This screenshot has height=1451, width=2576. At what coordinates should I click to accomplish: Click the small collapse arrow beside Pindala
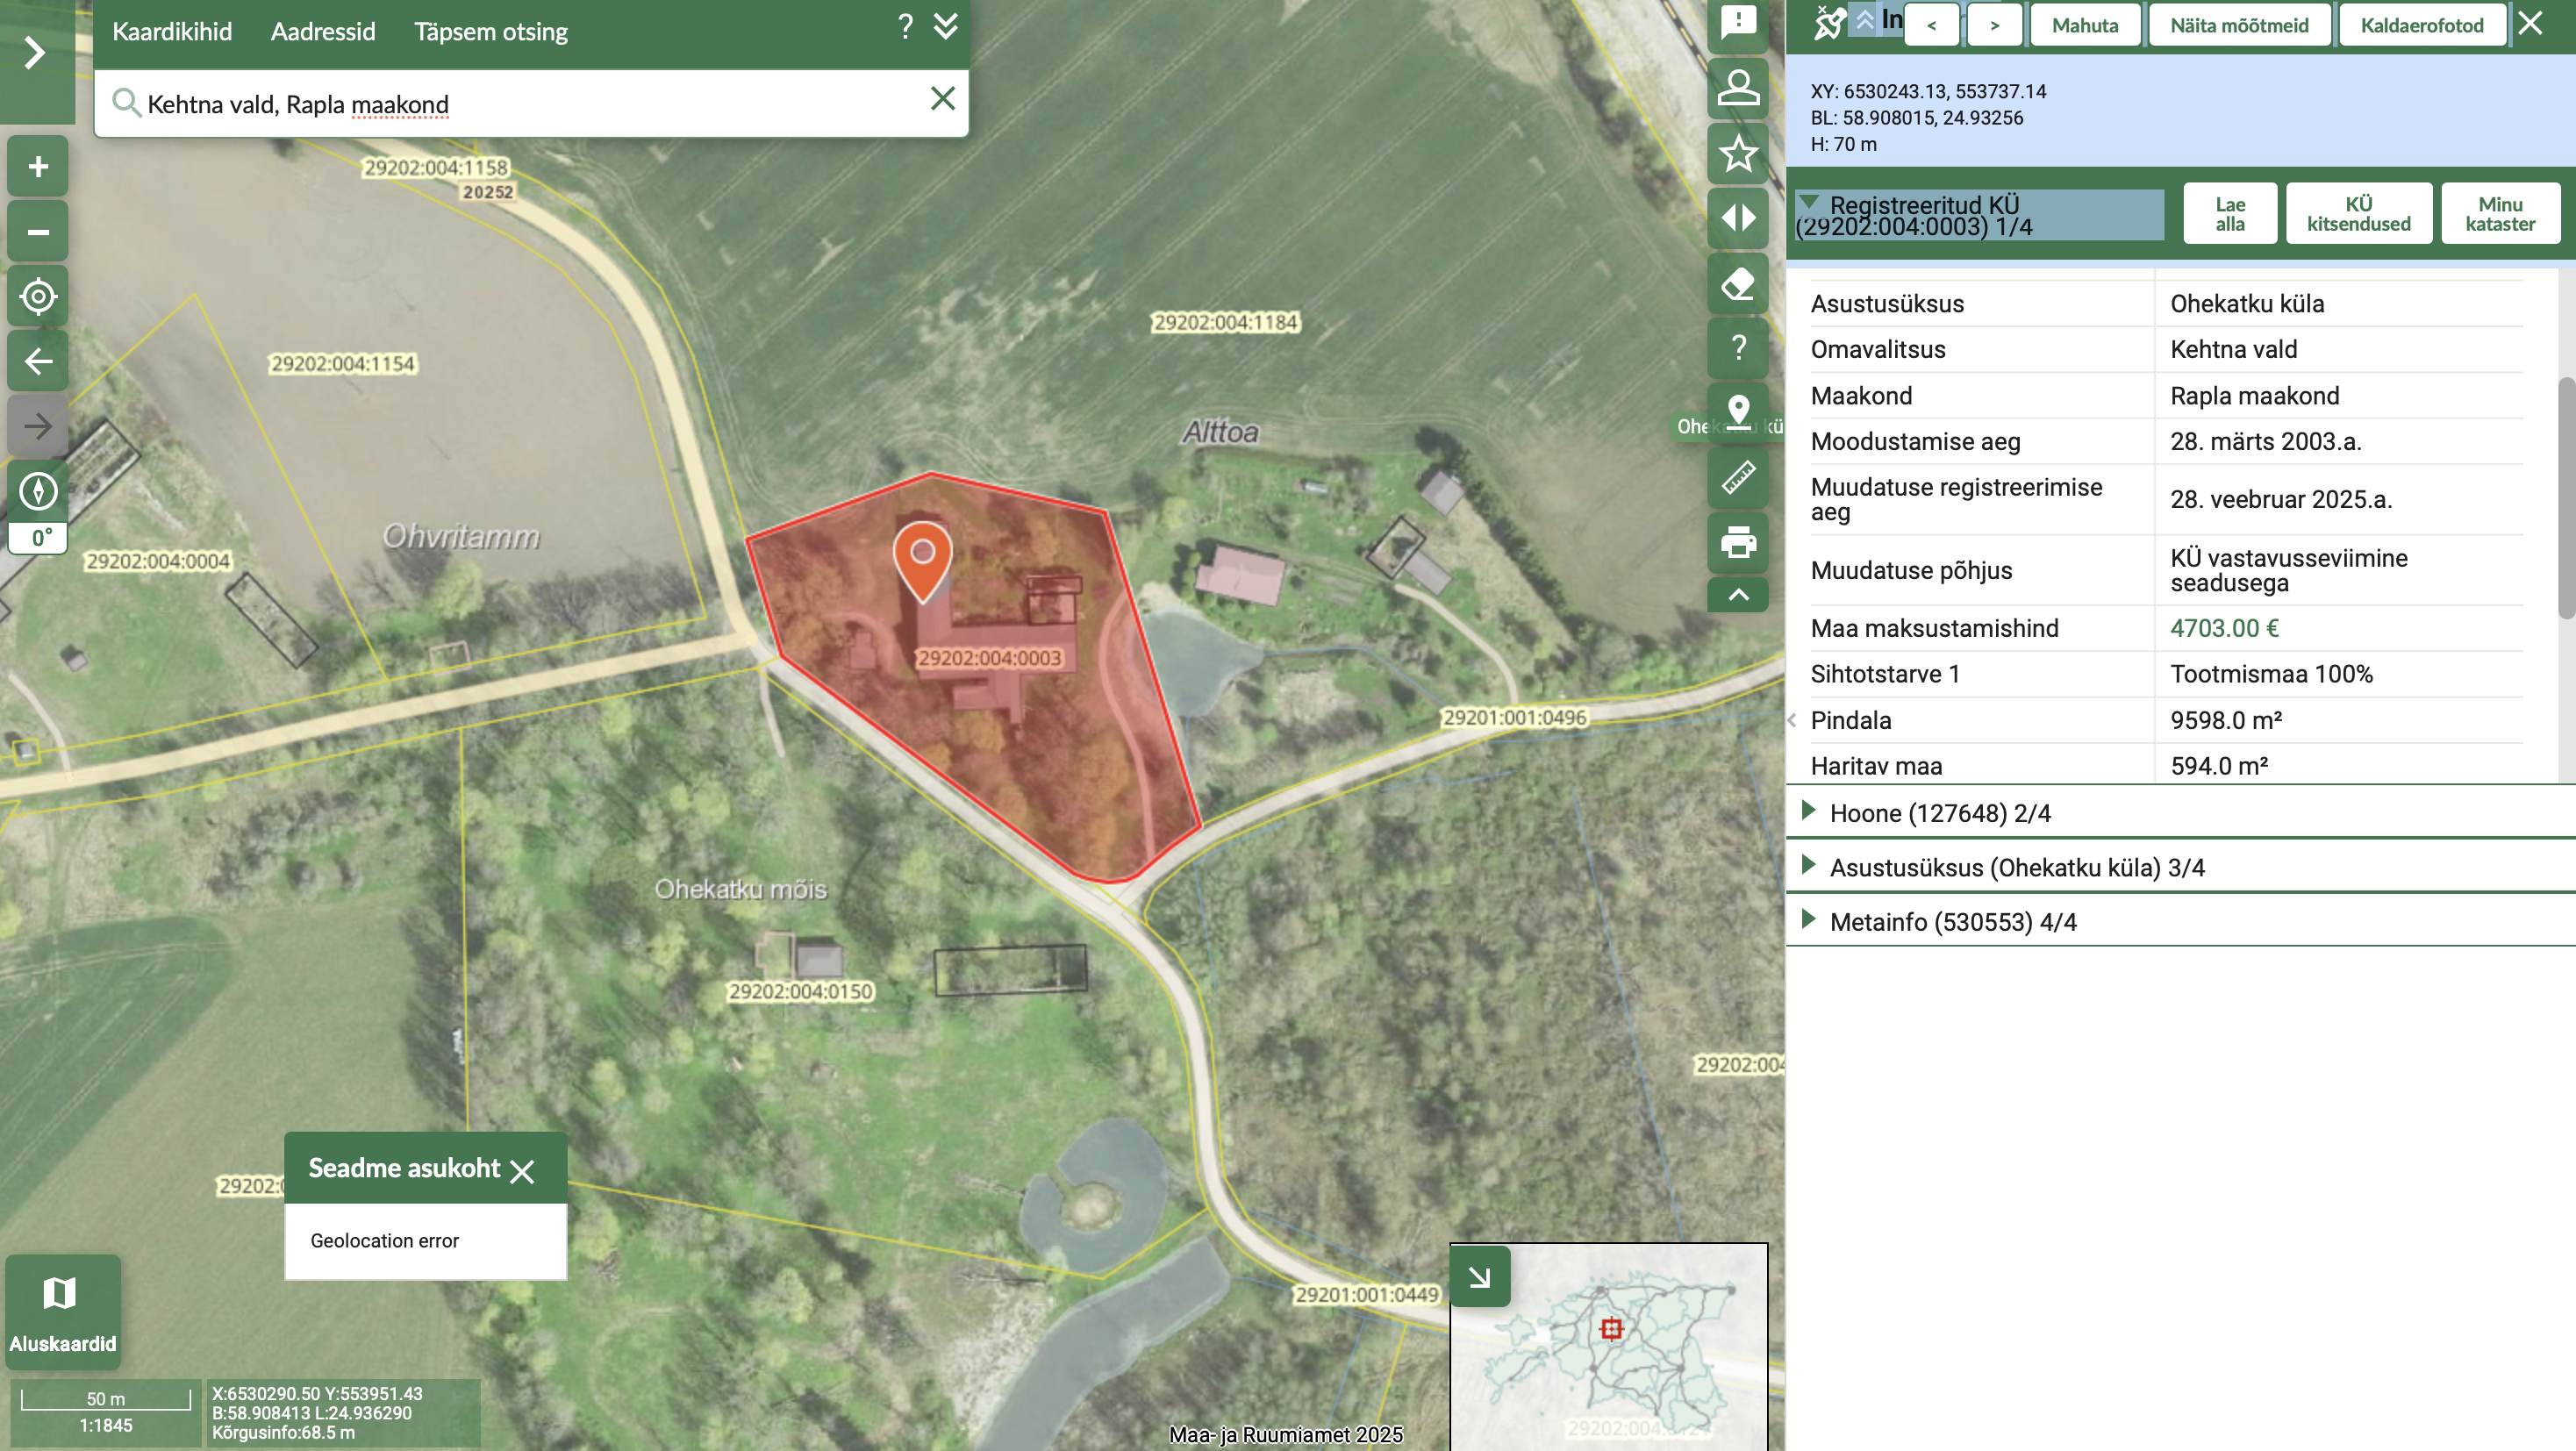[x=1792, y=720]
